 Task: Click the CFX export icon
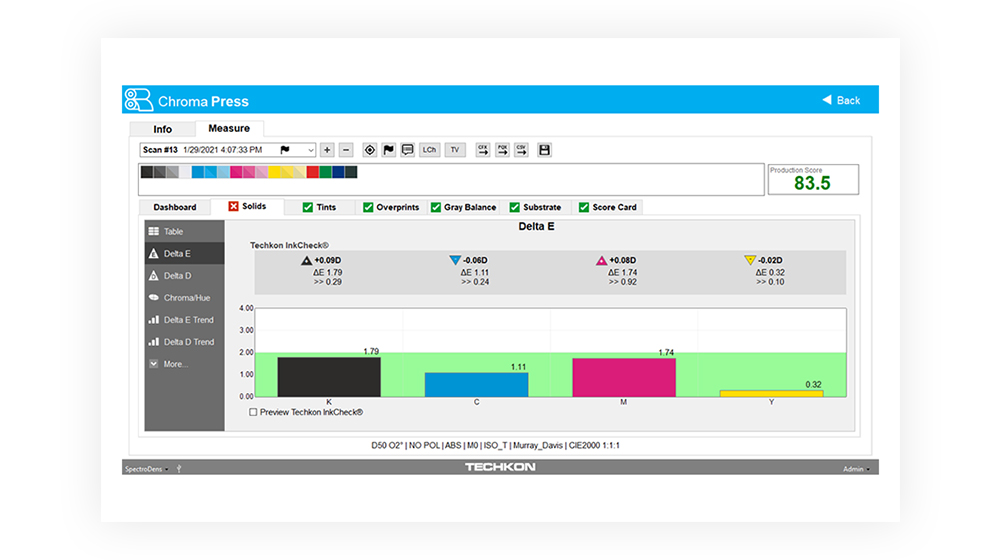483,150
